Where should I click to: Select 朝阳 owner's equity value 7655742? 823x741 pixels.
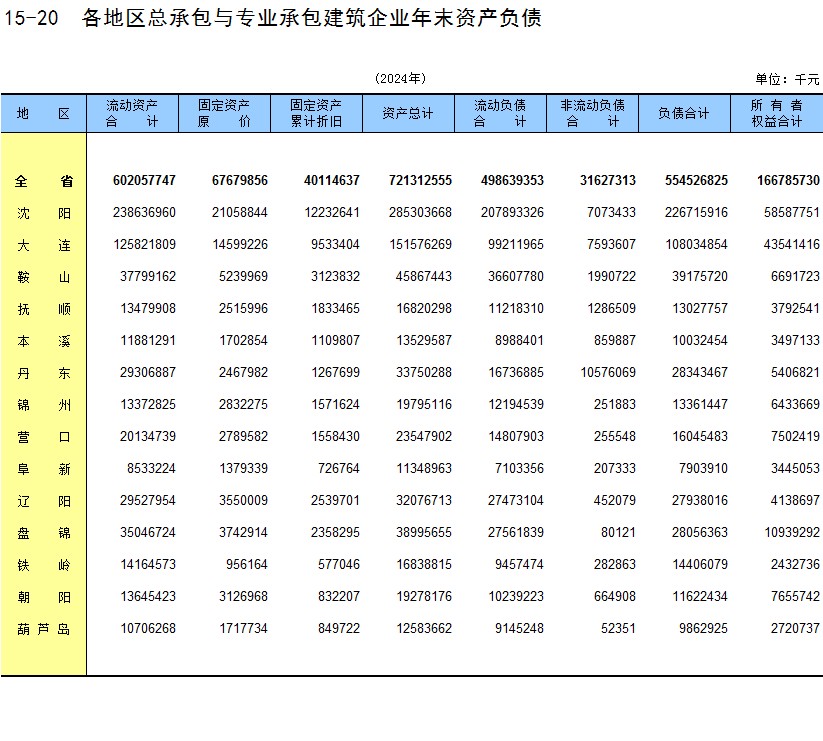click(x=791, y=597)
